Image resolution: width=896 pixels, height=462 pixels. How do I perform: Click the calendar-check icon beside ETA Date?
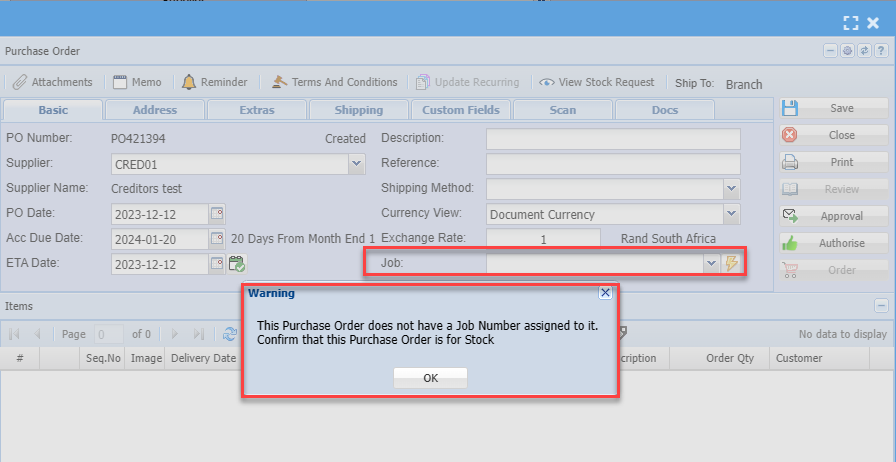click(237, 264)
